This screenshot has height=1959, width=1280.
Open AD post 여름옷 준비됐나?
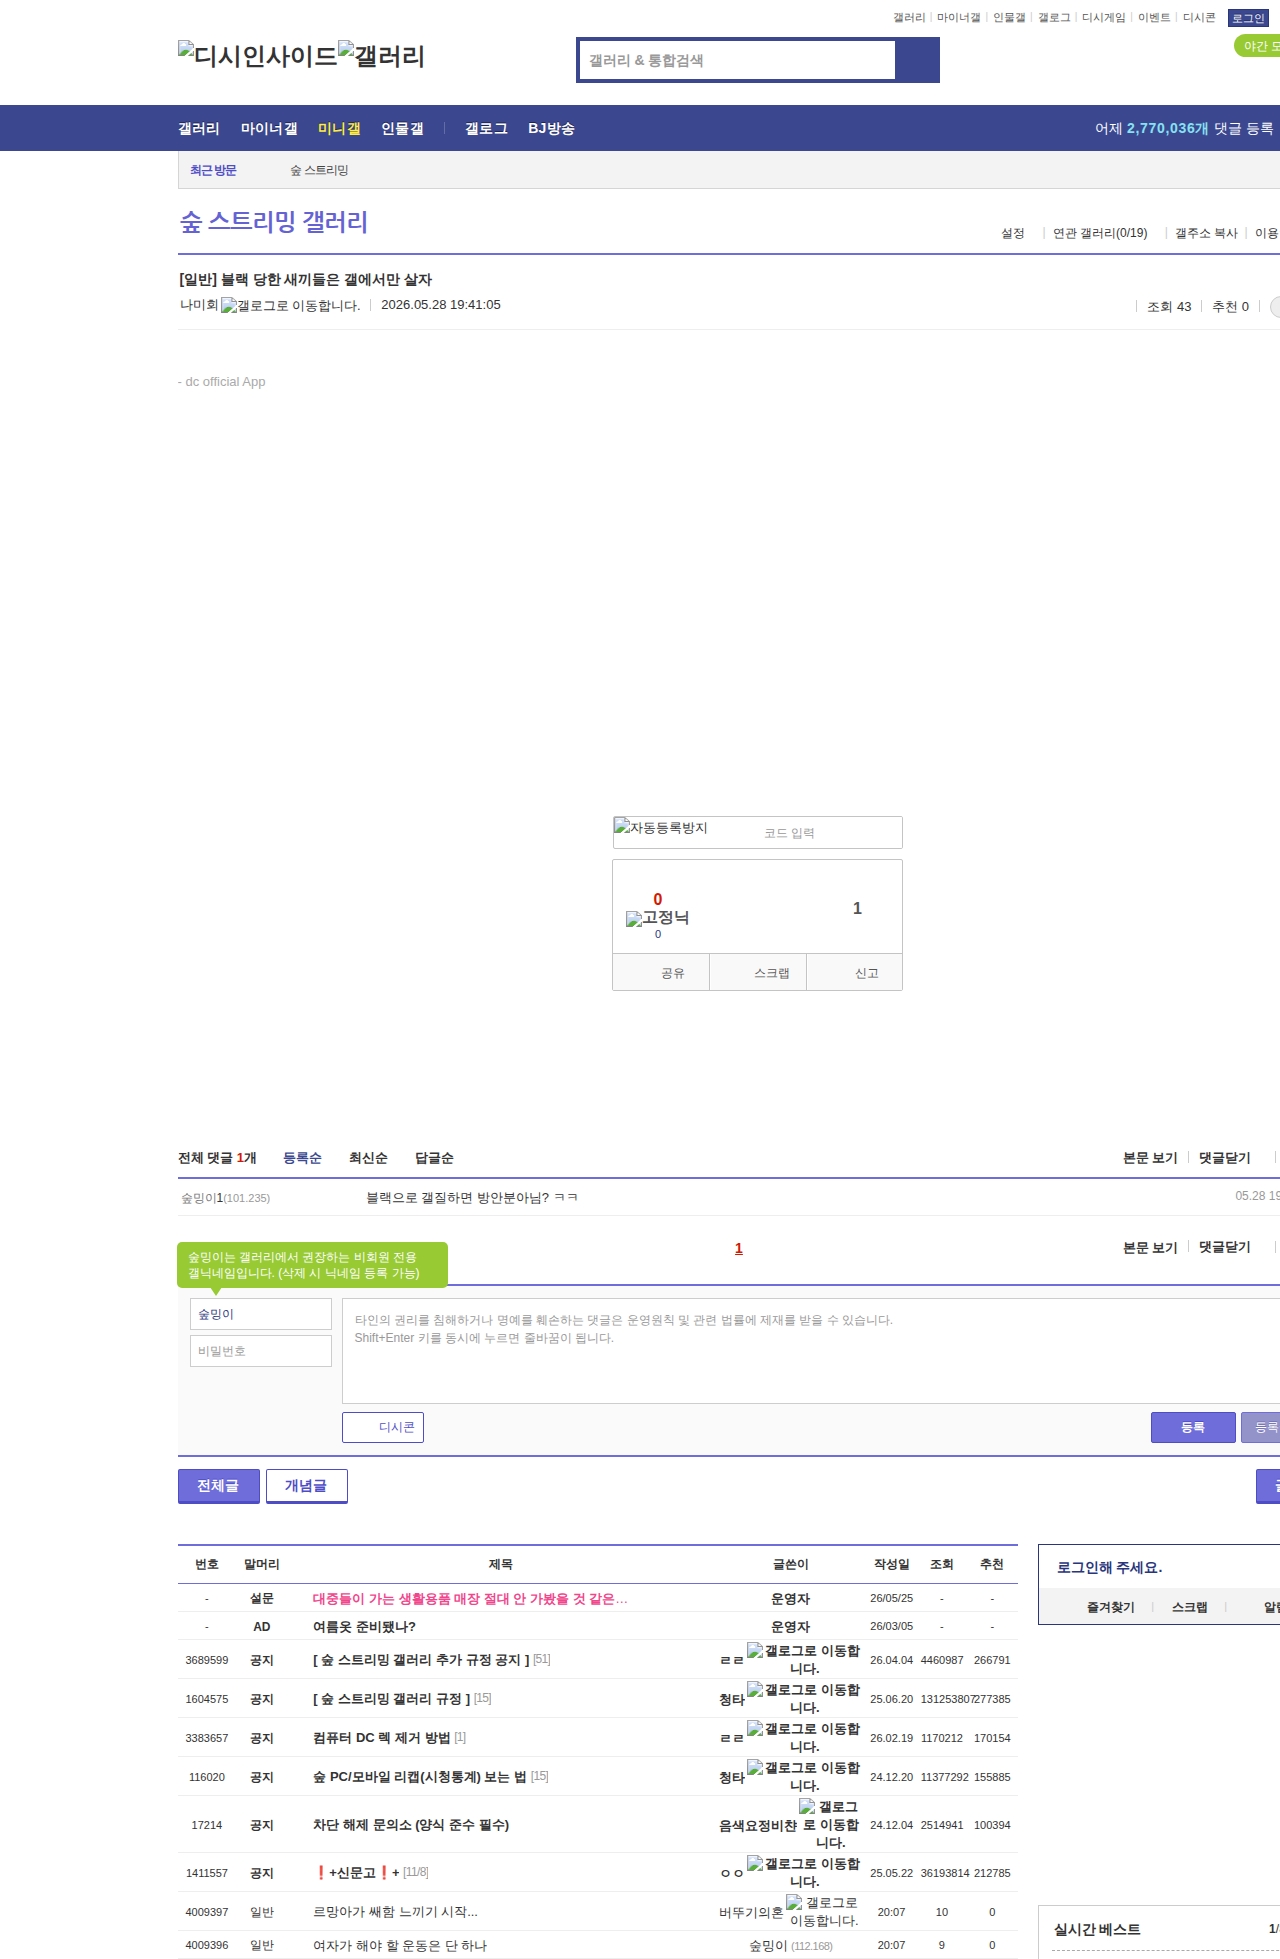[x=364, y=1627]
